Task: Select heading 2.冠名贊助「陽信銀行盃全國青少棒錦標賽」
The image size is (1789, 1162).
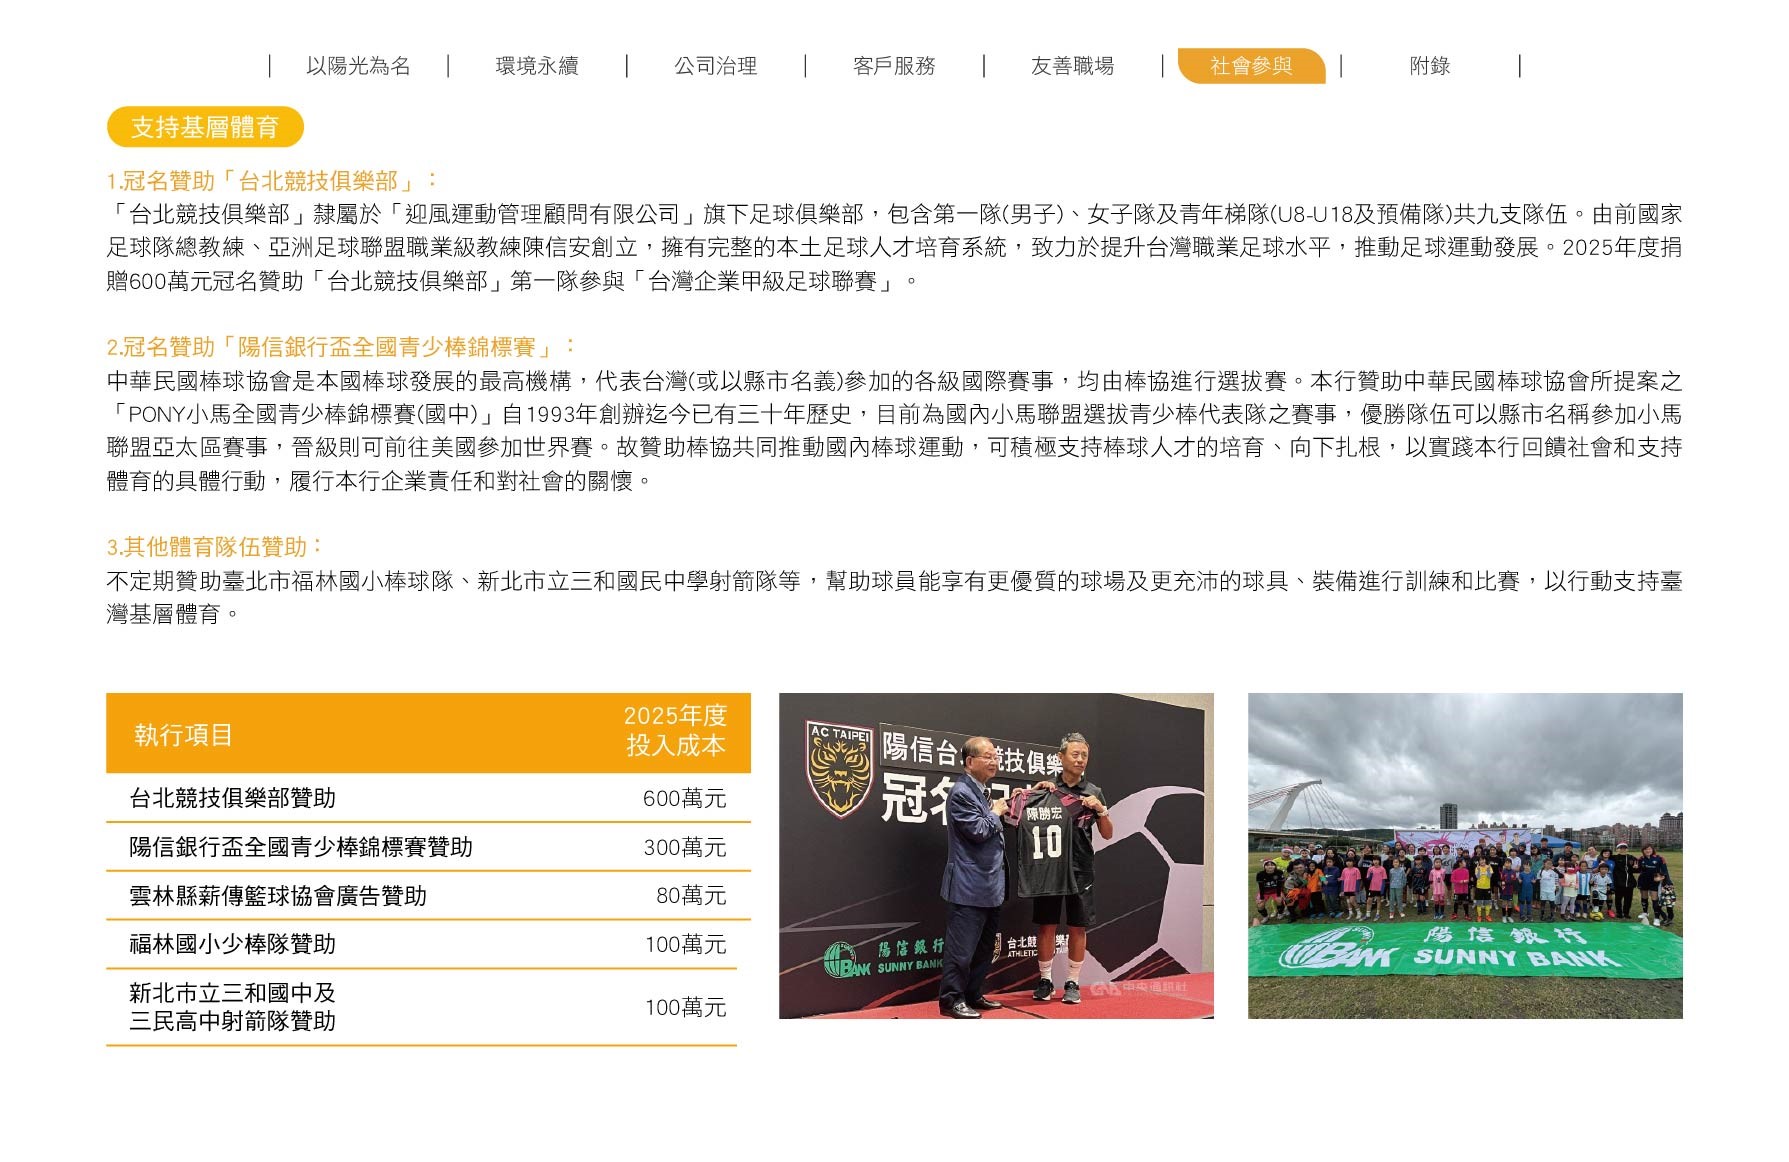Action: point(341,347)
